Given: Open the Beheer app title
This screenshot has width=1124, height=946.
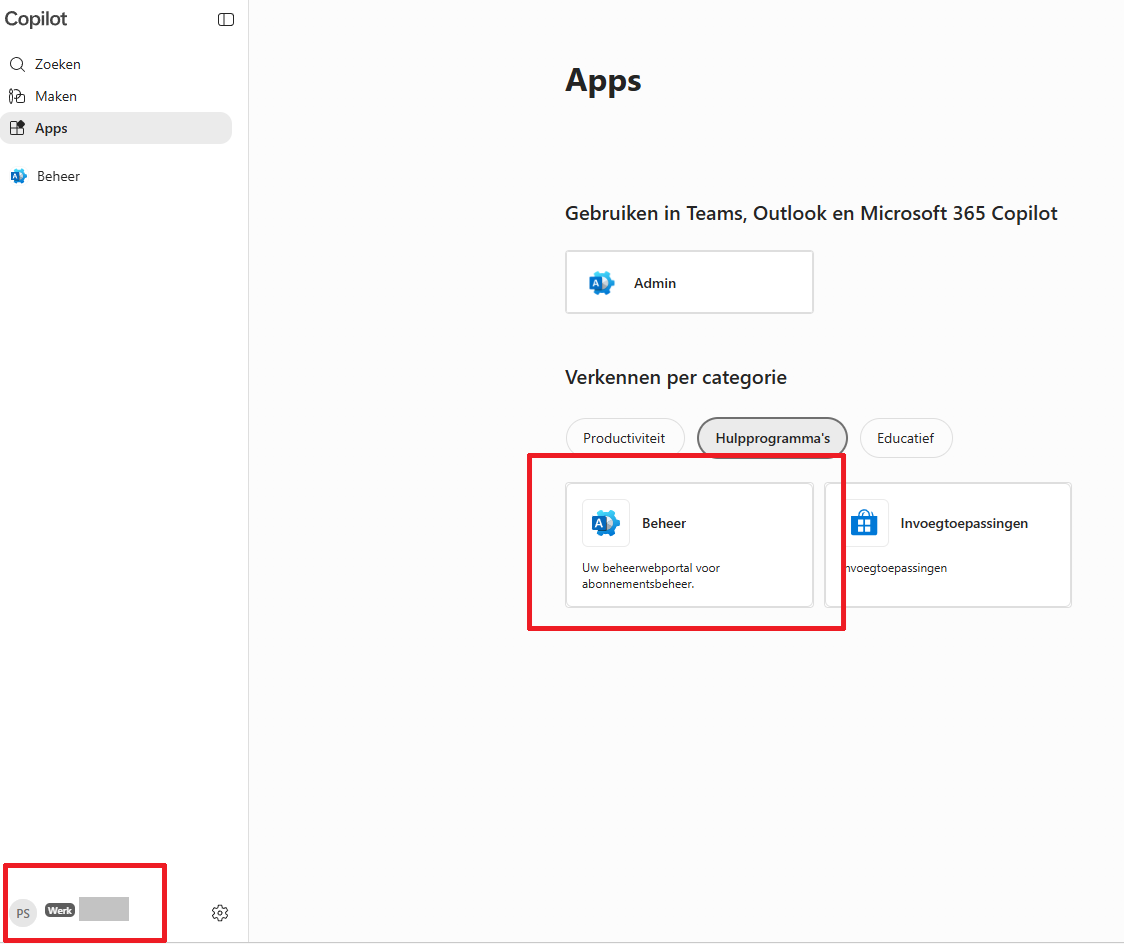Looking at the screenshot, I should (x=664, y=523).
